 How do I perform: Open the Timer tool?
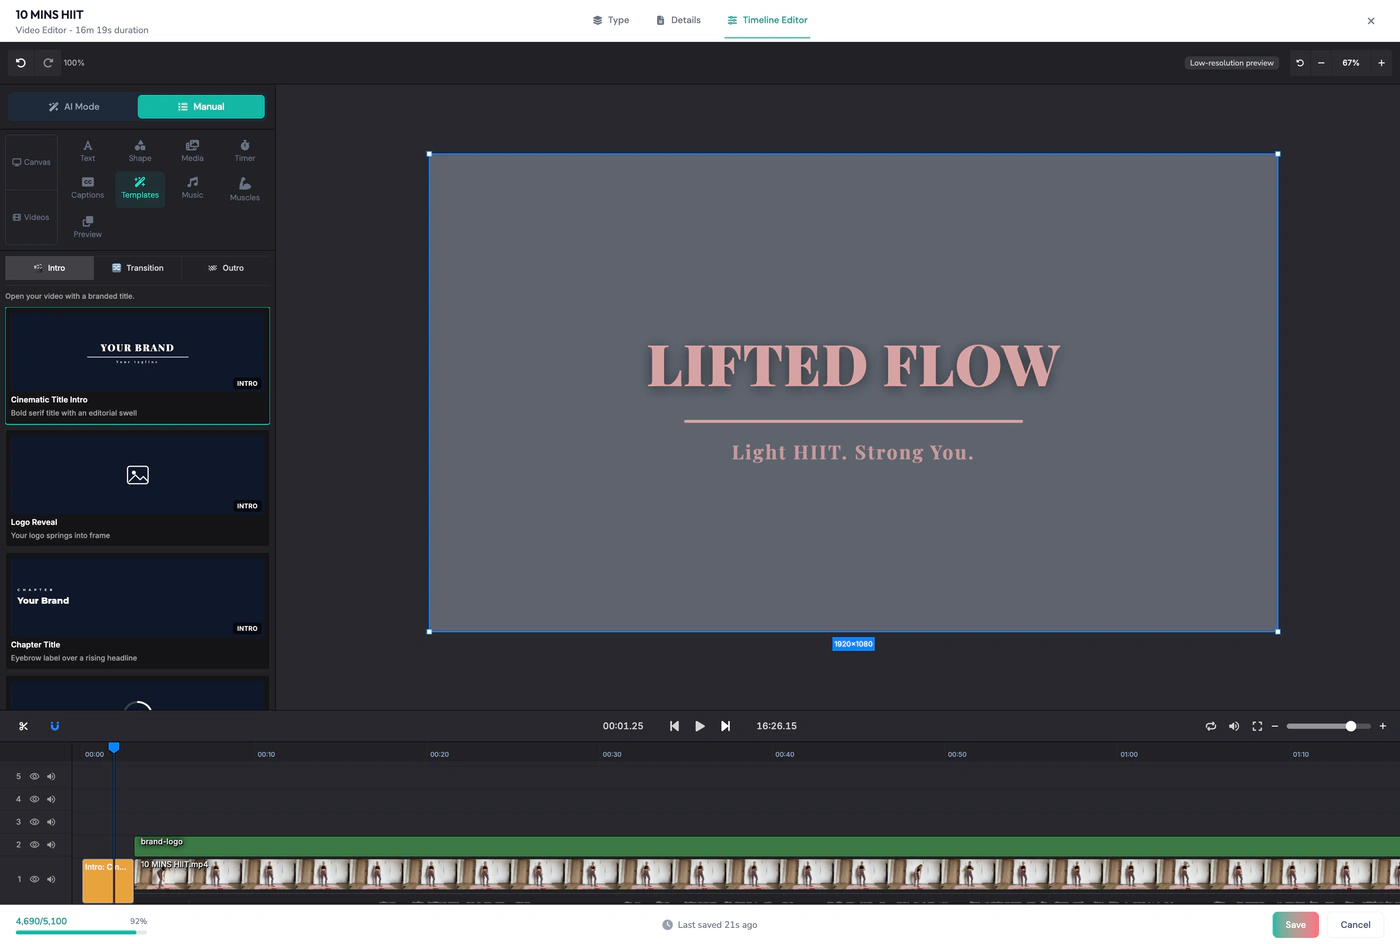[x=245, y=151]
